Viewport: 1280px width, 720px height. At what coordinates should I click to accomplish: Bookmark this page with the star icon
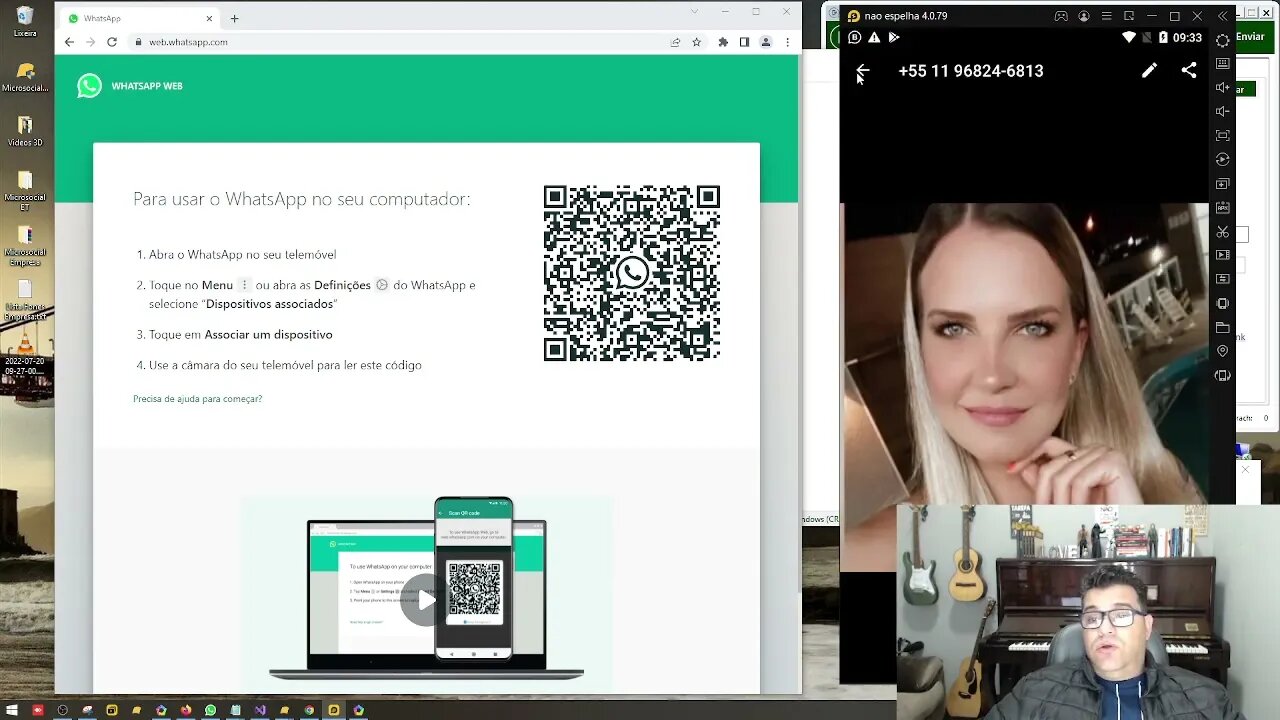point(697,42)
